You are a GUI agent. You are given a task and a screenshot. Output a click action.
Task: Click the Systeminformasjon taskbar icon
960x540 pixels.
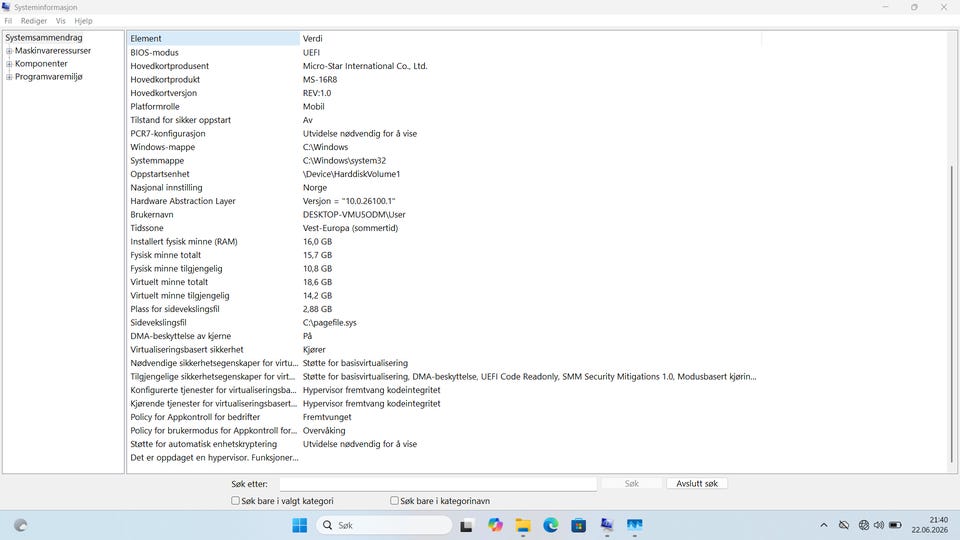tap(607, 525)
